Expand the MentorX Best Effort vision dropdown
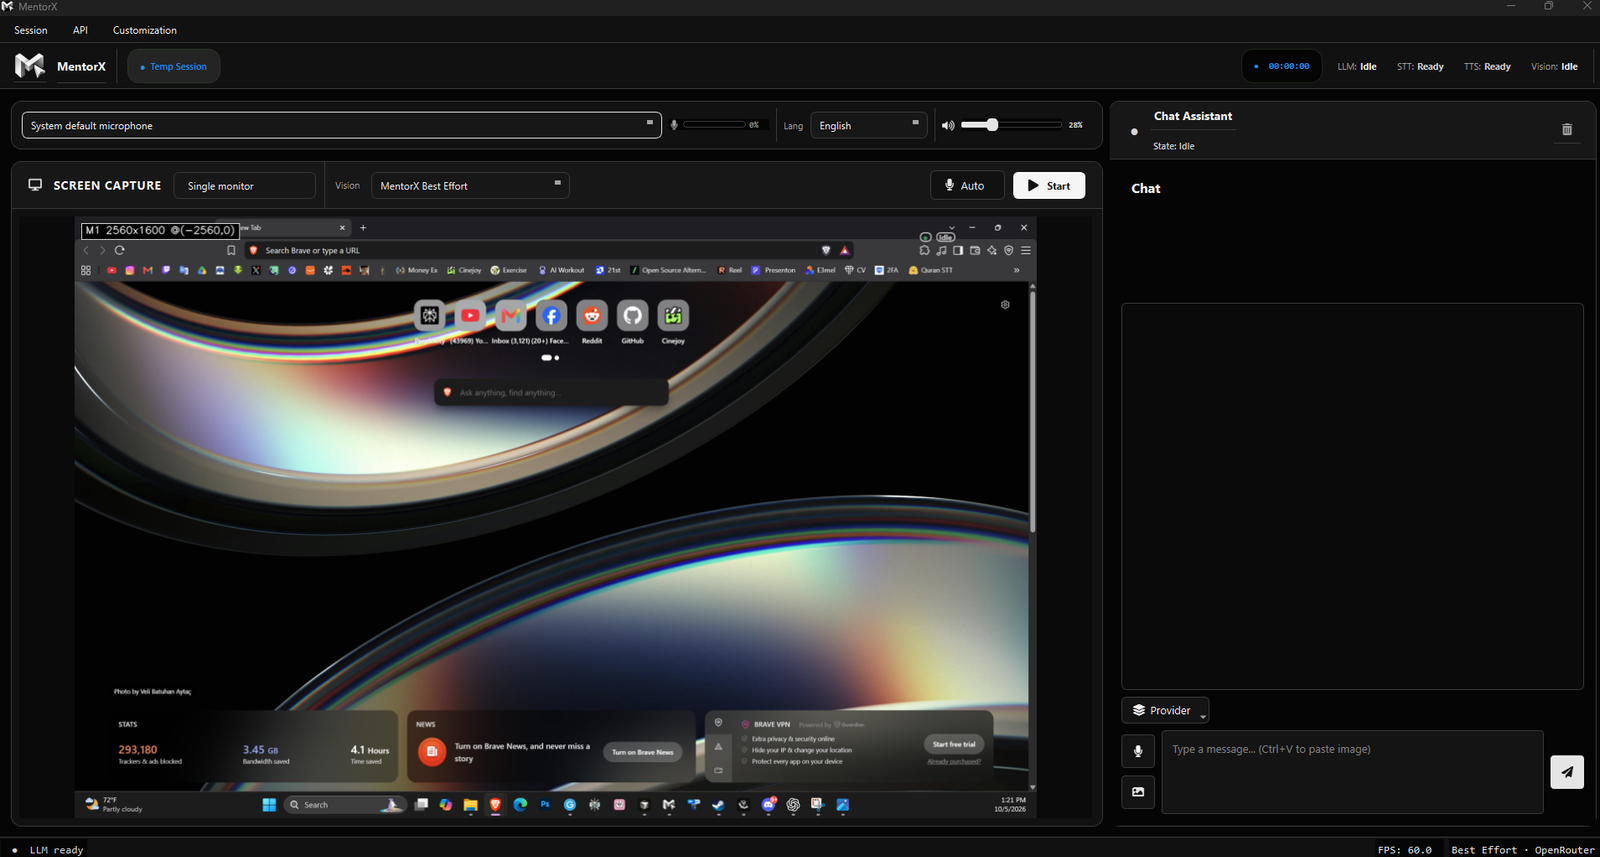 coord(470,186)
